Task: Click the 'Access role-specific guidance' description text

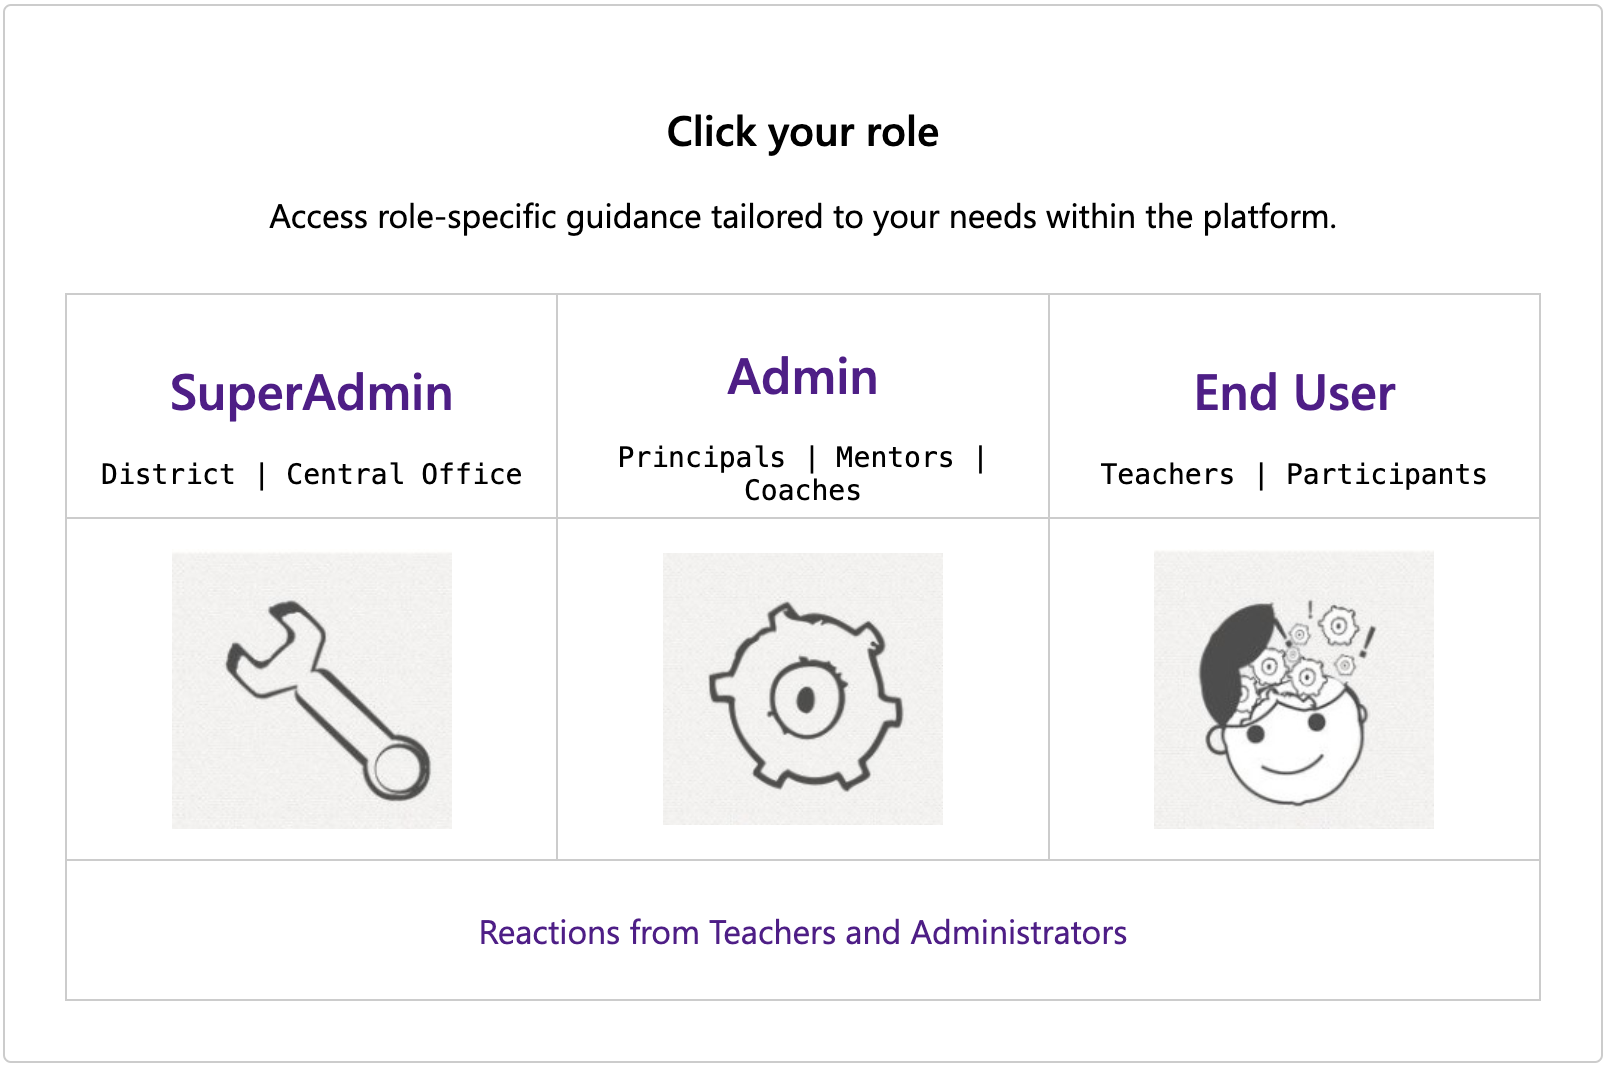Action: tap(802, 216)
